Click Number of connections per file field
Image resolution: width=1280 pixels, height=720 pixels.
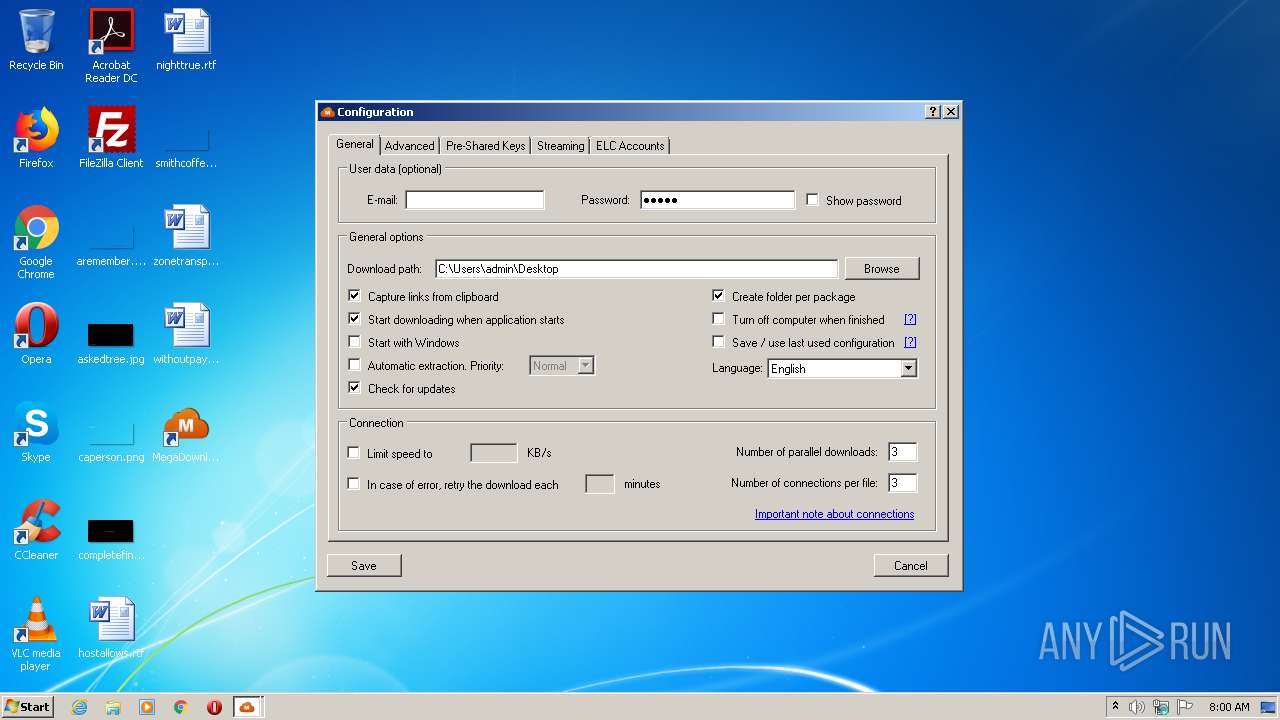tap(903, 483)
